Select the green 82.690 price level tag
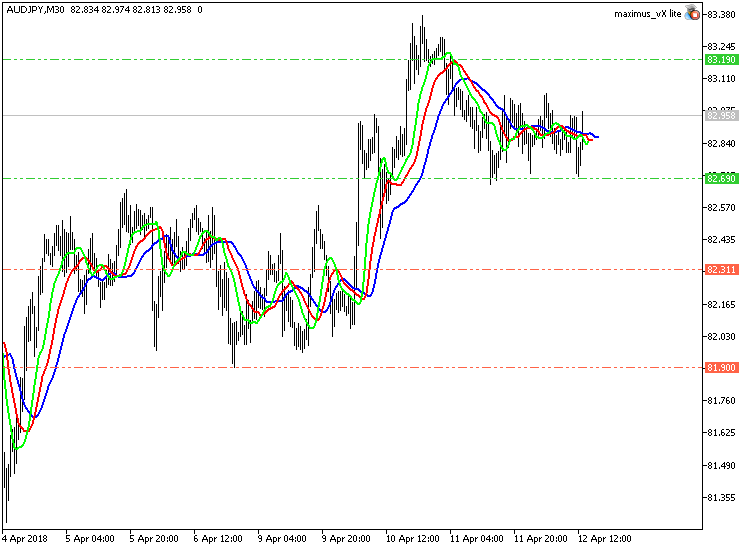 tap(721, 179)
